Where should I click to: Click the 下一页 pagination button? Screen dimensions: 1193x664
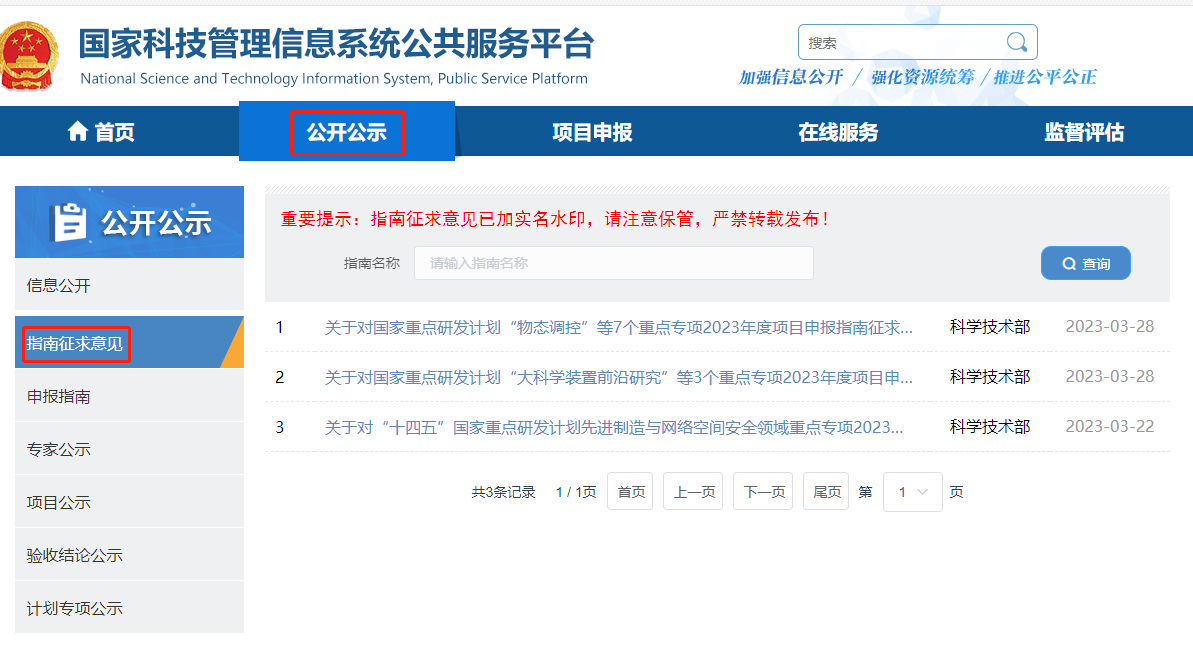tap(762, 492)
